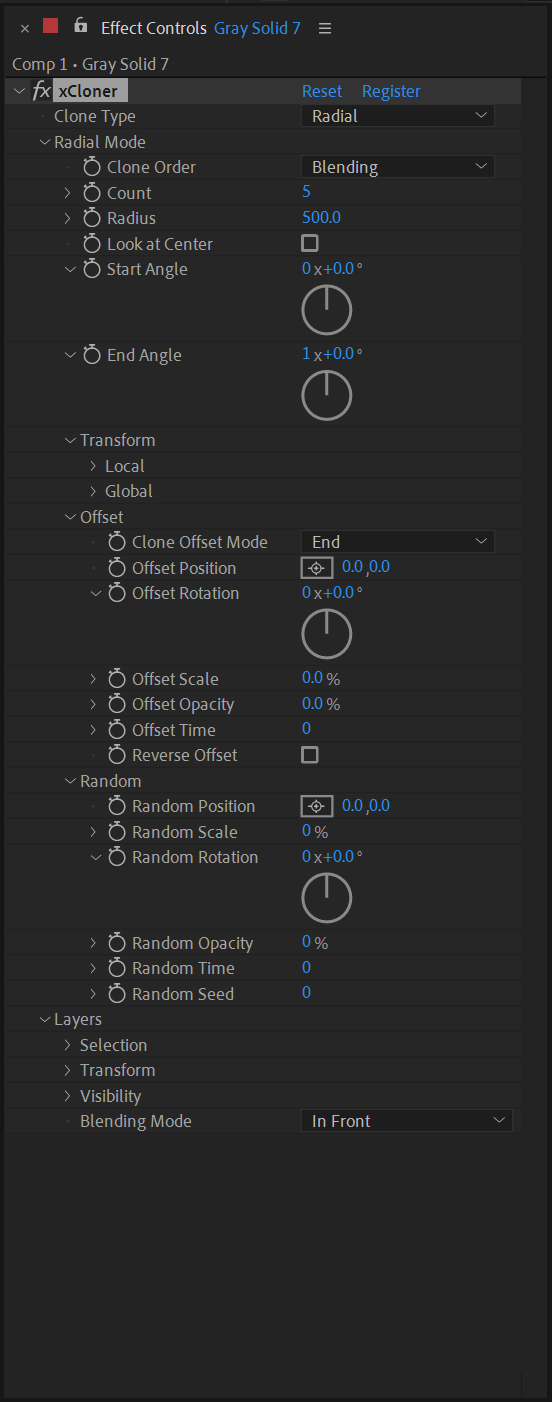Open the Clone Type dropdown
The height and width of the screenshot is (1402, 552).
(x=398, y=116)
